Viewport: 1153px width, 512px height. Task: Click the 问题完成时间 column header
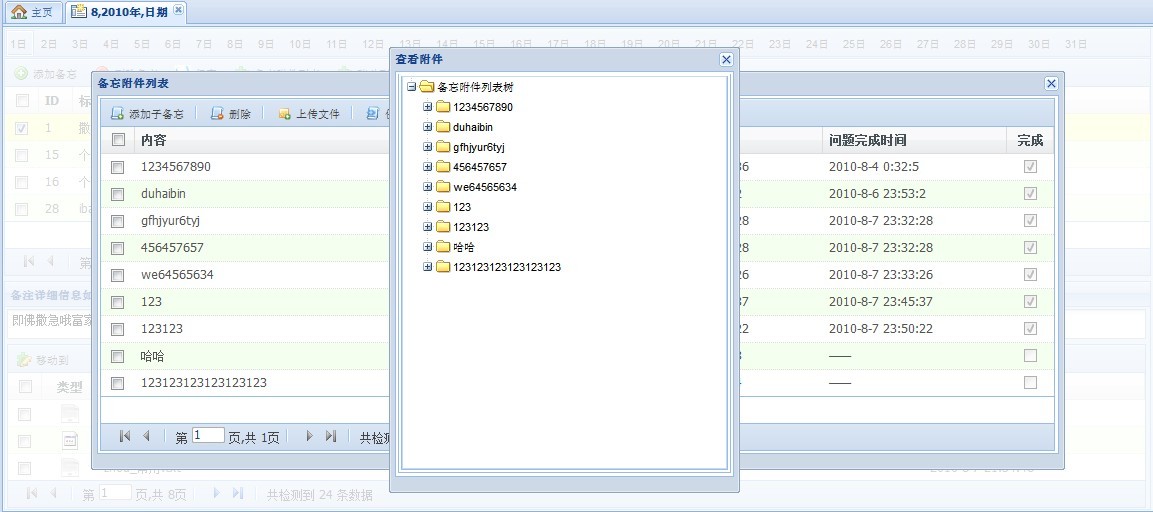coord(867,140)
